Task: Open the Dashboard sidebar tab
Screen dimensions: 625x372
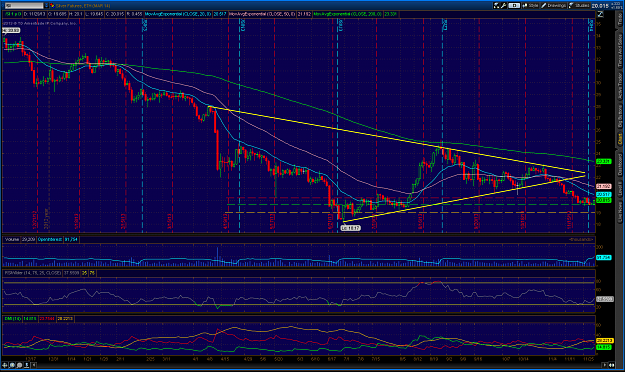Action: [x=620, y=165]
